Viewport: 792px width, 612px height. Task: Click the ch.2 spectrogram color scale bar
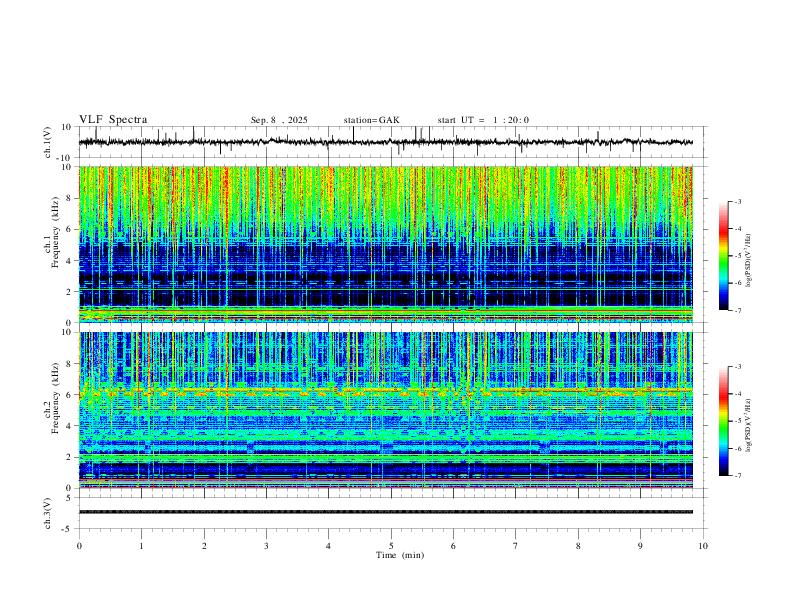(724, 421)
